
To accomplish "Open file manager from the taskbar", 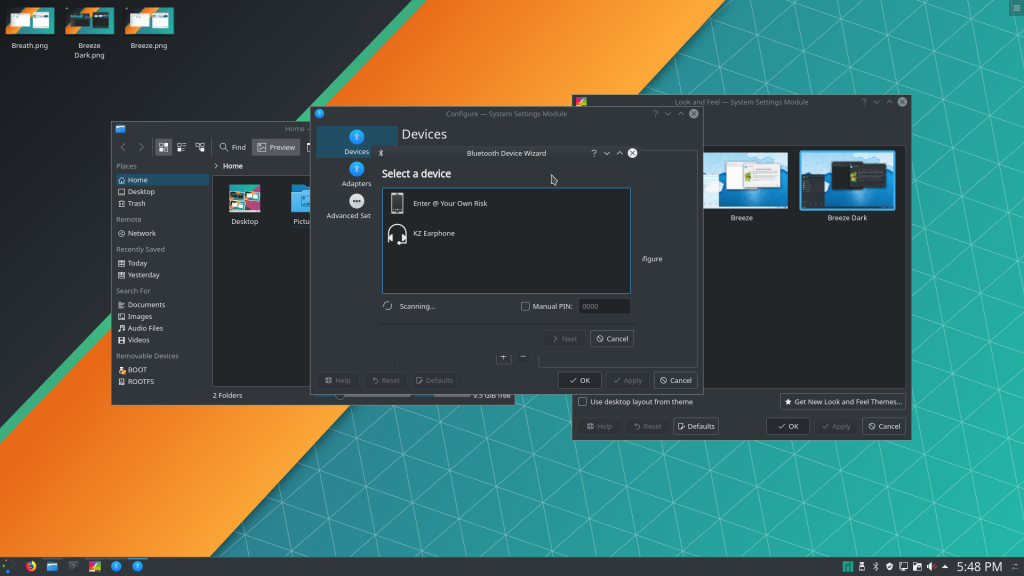I will (52, 566).
